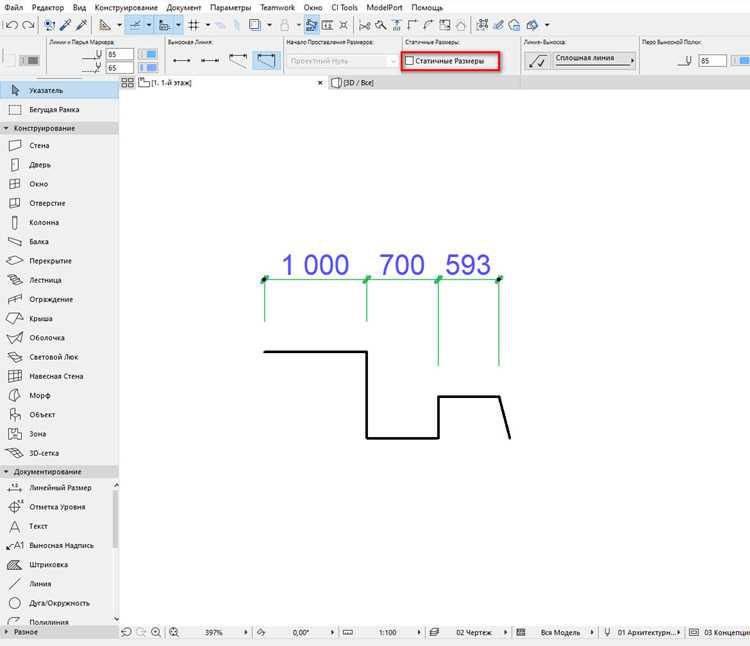Viewport: 750px width, 646px height.
Task: Switch to the 3D / Все tab
Action: [359, 83]
